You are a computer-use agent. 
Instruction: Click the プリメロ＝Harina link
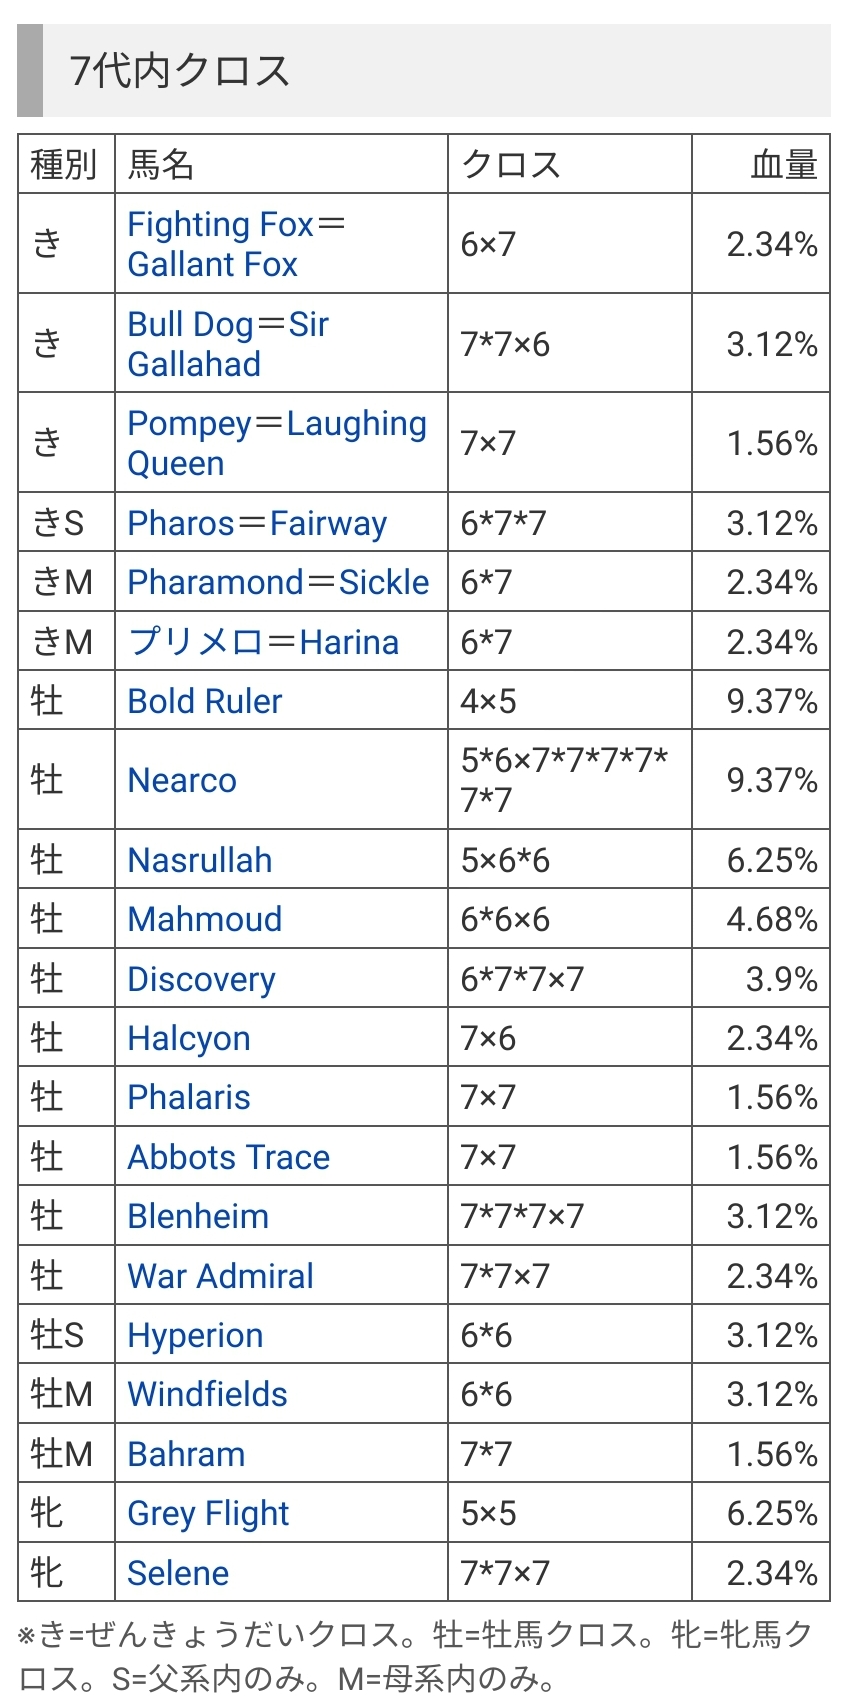pyautogui.click(x=263, y=642)
